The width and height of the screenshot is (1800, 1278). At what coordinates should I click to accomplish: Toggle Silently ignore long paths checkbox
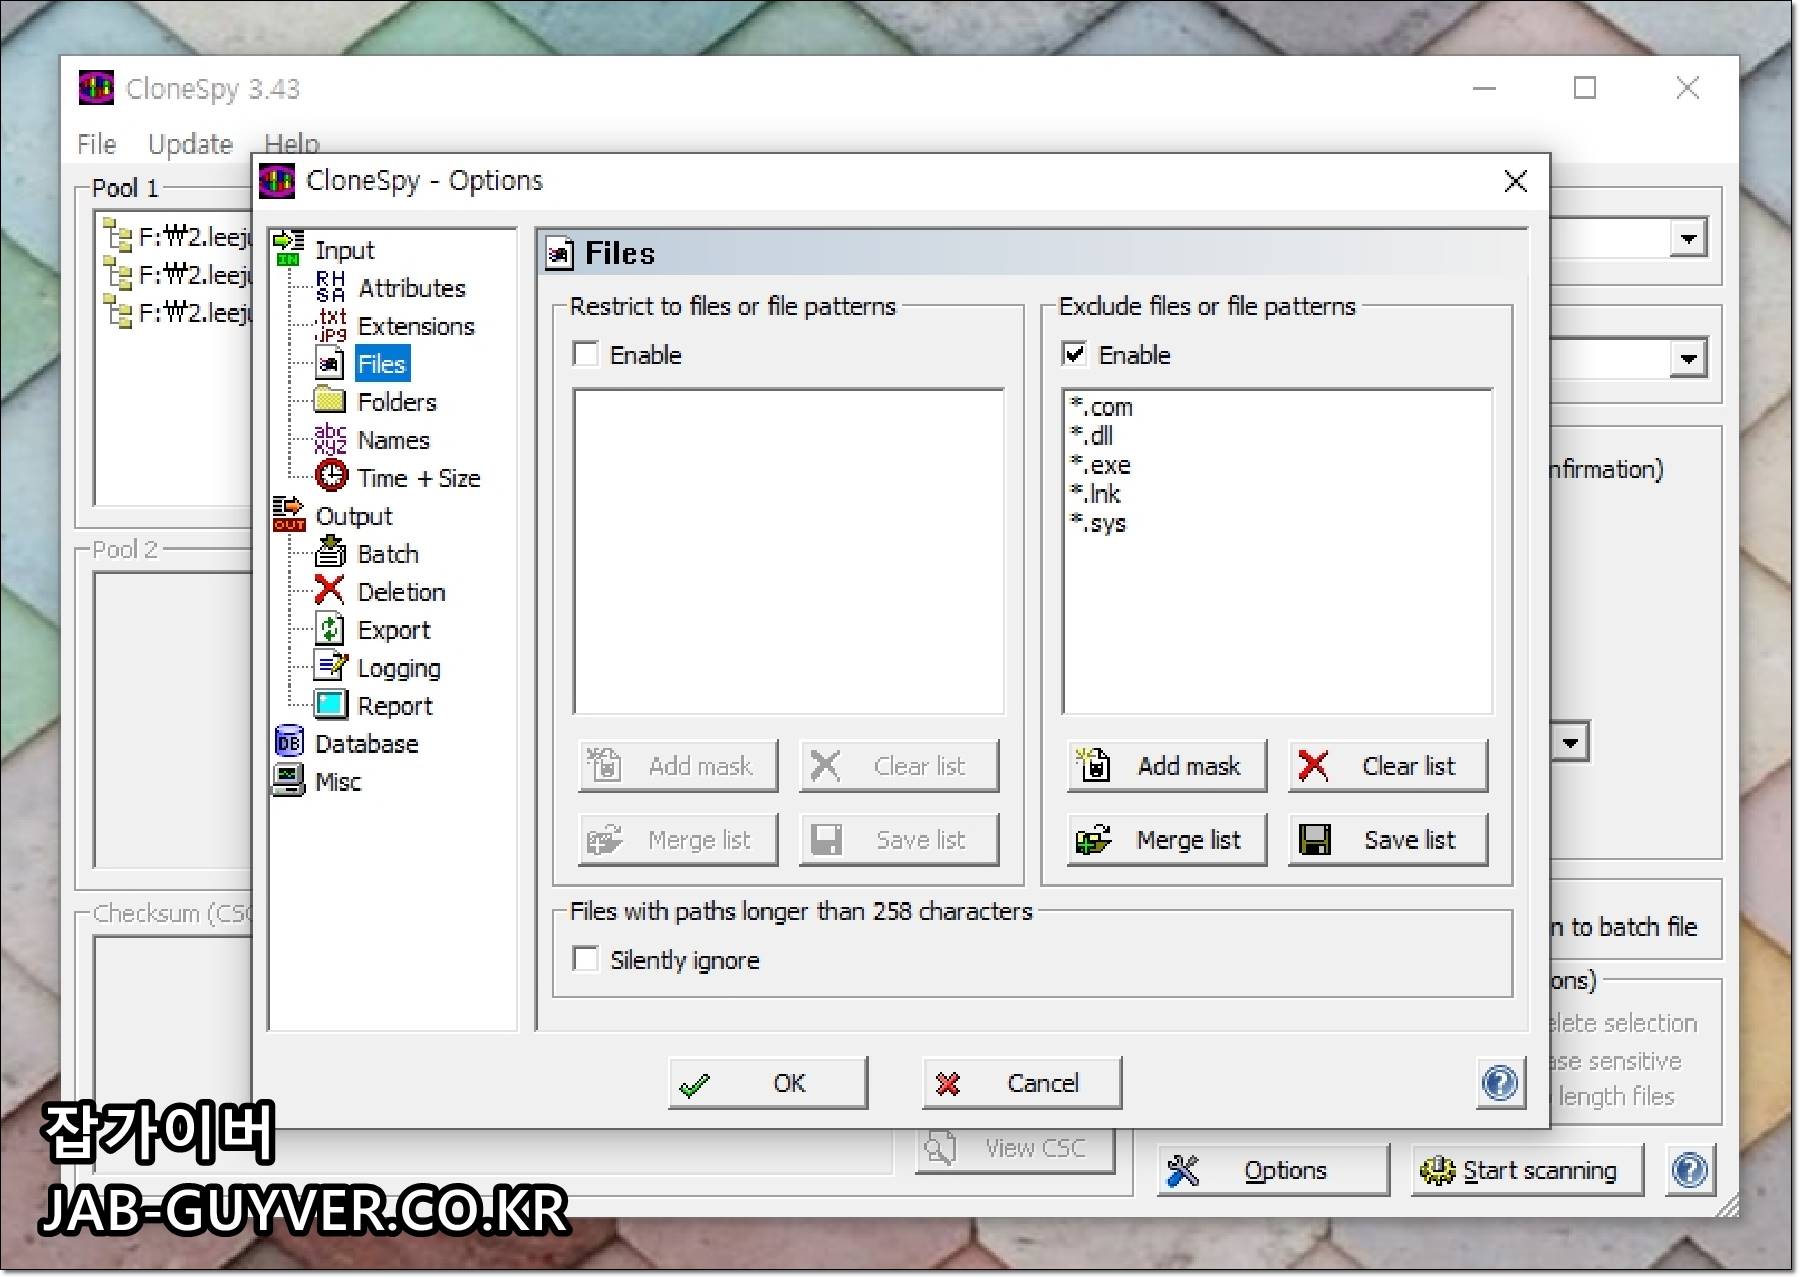pos(586,959)
